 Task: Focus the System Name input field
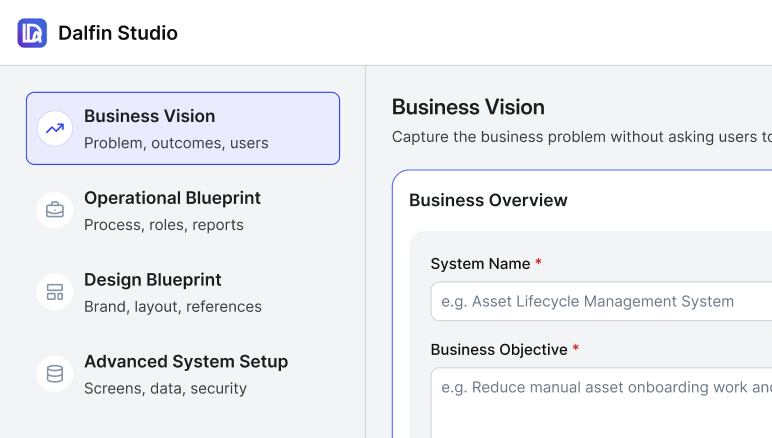click(601, 301)
